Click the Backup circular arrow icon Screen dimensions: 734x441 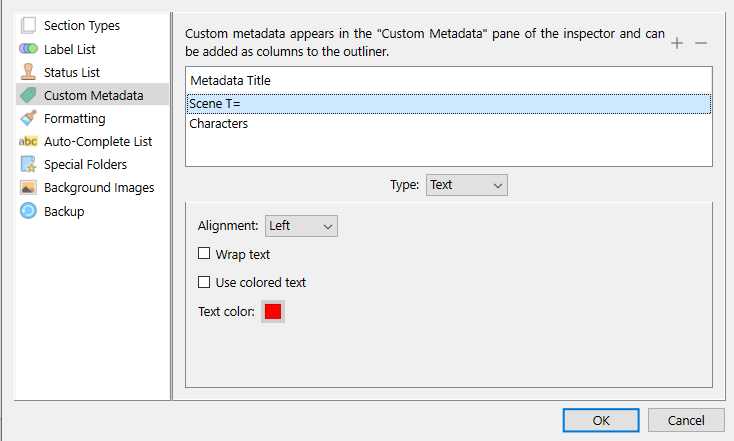28,211
